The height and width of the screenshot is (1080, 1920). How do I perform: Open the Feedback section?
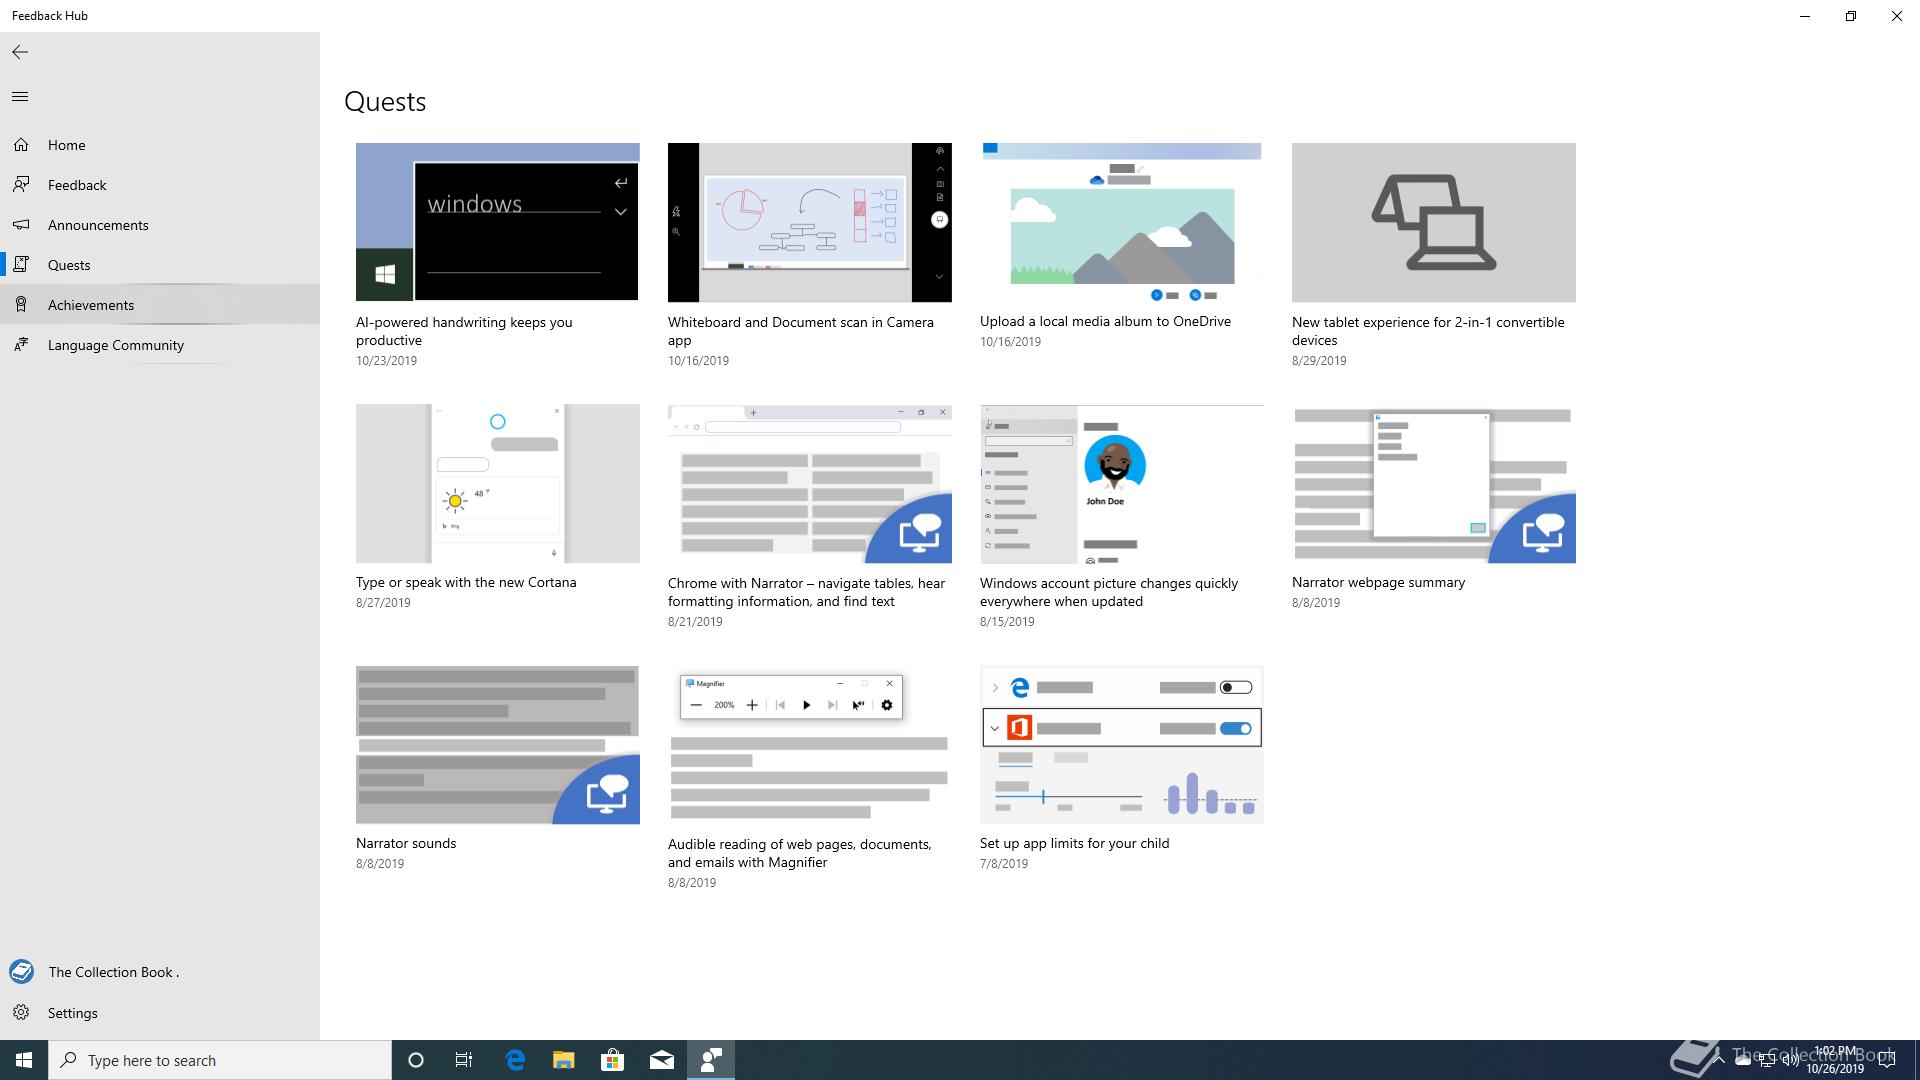(x=160, y=185)
